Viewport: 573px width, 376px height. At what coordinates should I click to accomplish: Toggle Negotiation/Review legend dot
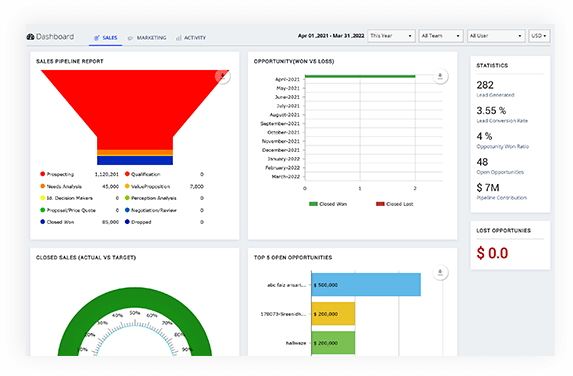tap(127, 210)
